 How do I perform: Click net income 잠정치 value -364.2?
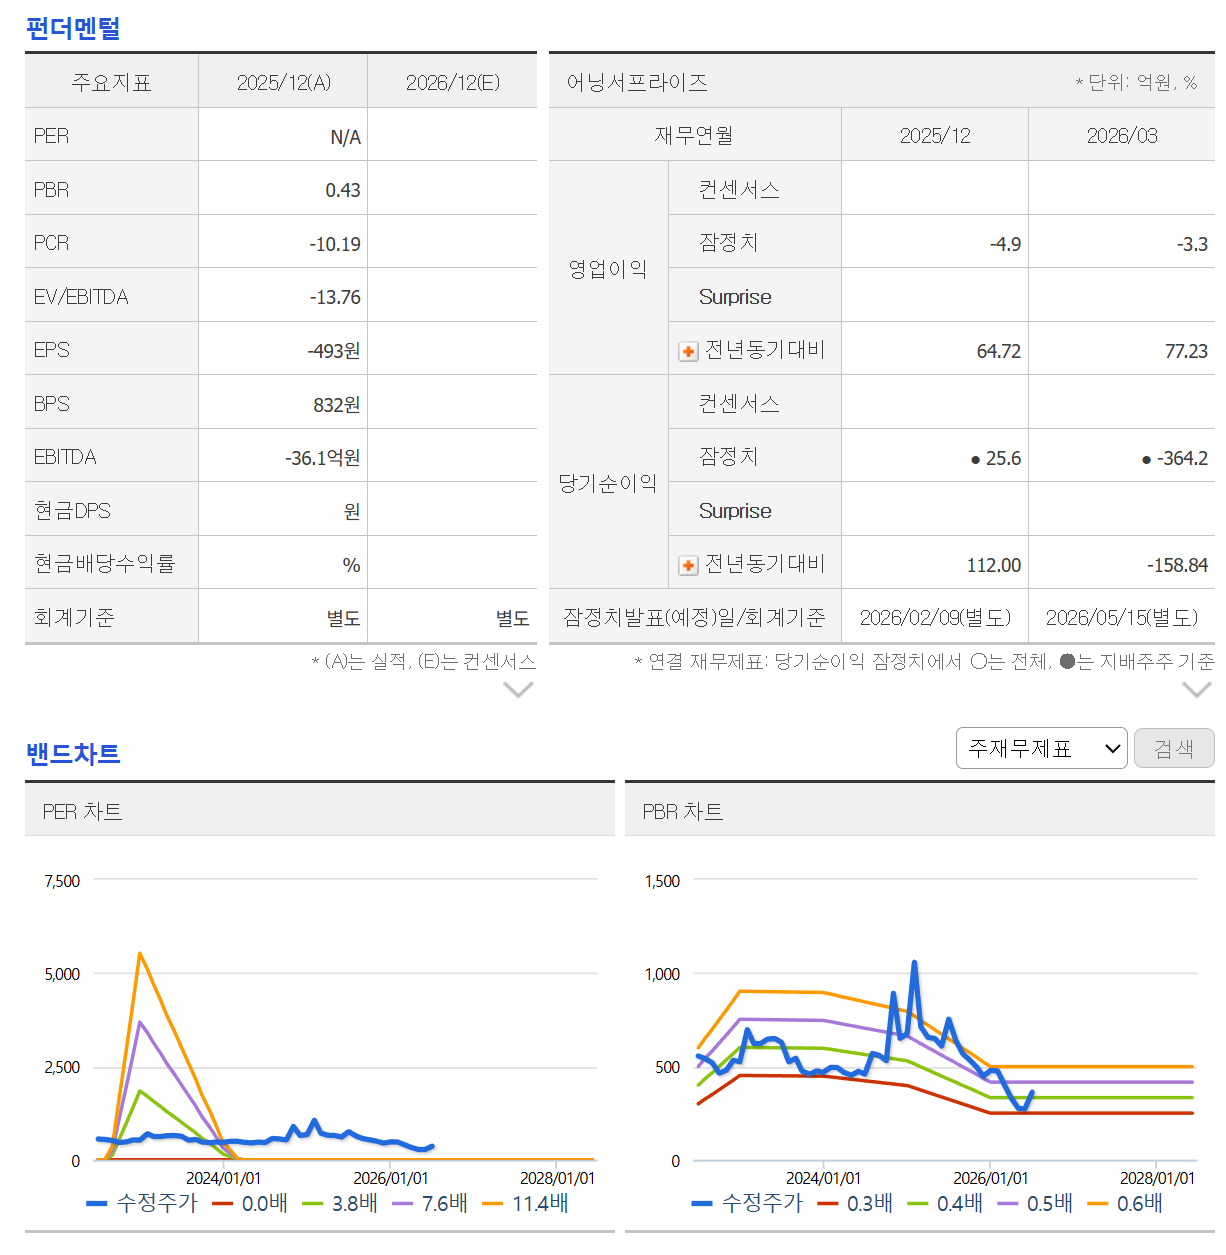coord(1182,458)
